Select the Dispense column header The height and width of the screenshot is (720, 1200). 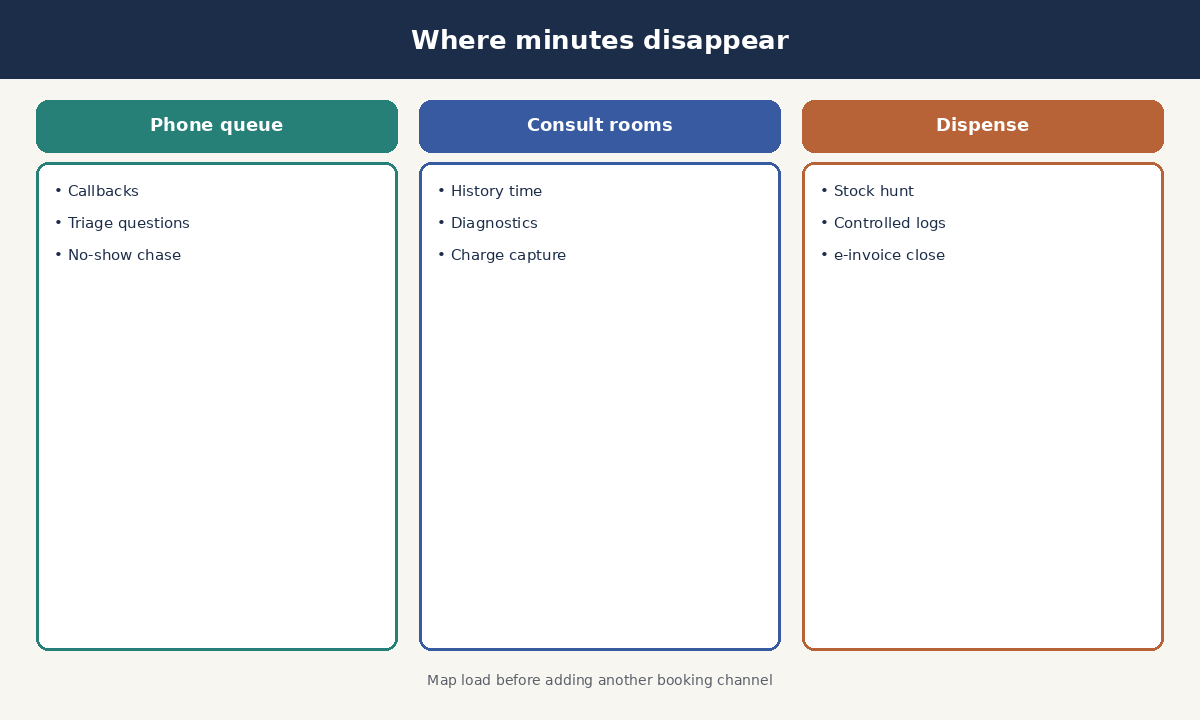click(x=983, y=126)
